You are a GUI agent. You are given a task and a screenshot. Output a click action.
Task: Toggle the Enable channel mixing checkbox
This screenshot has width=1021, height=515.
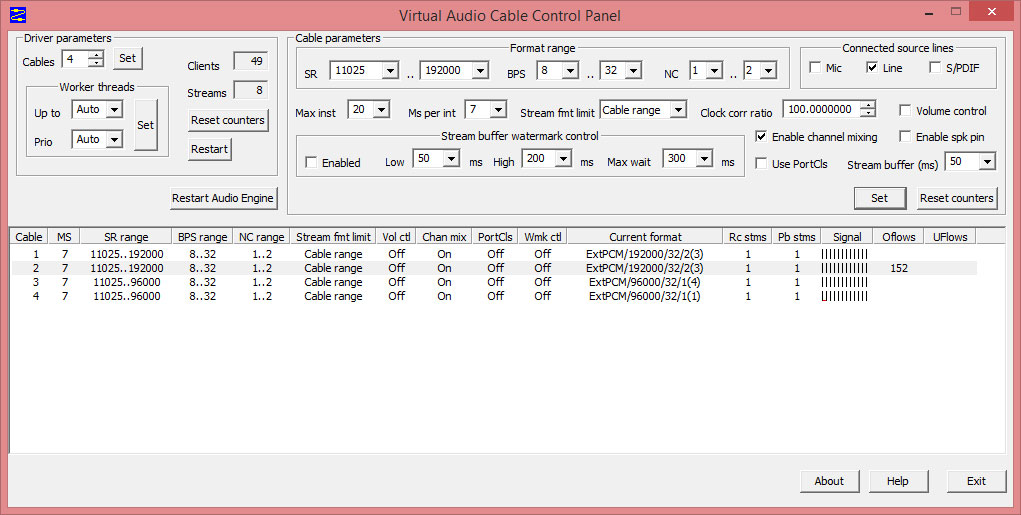[762, 137]
